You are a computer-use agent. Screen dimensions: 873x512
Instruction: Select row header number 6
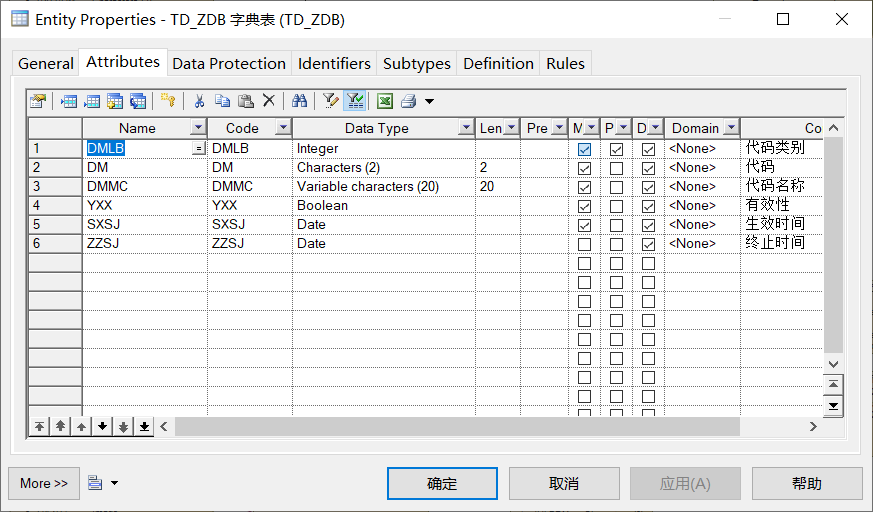pos(55,243)
